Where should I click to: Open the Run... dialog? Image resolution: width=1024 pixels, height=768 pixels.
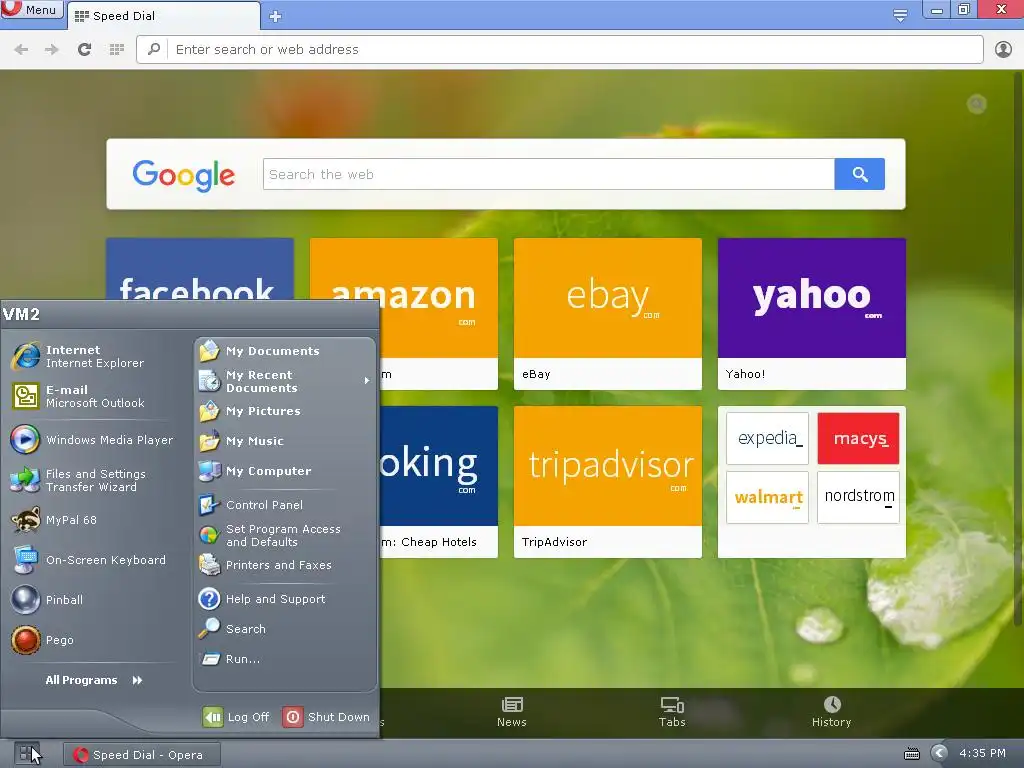pos(285,659)
